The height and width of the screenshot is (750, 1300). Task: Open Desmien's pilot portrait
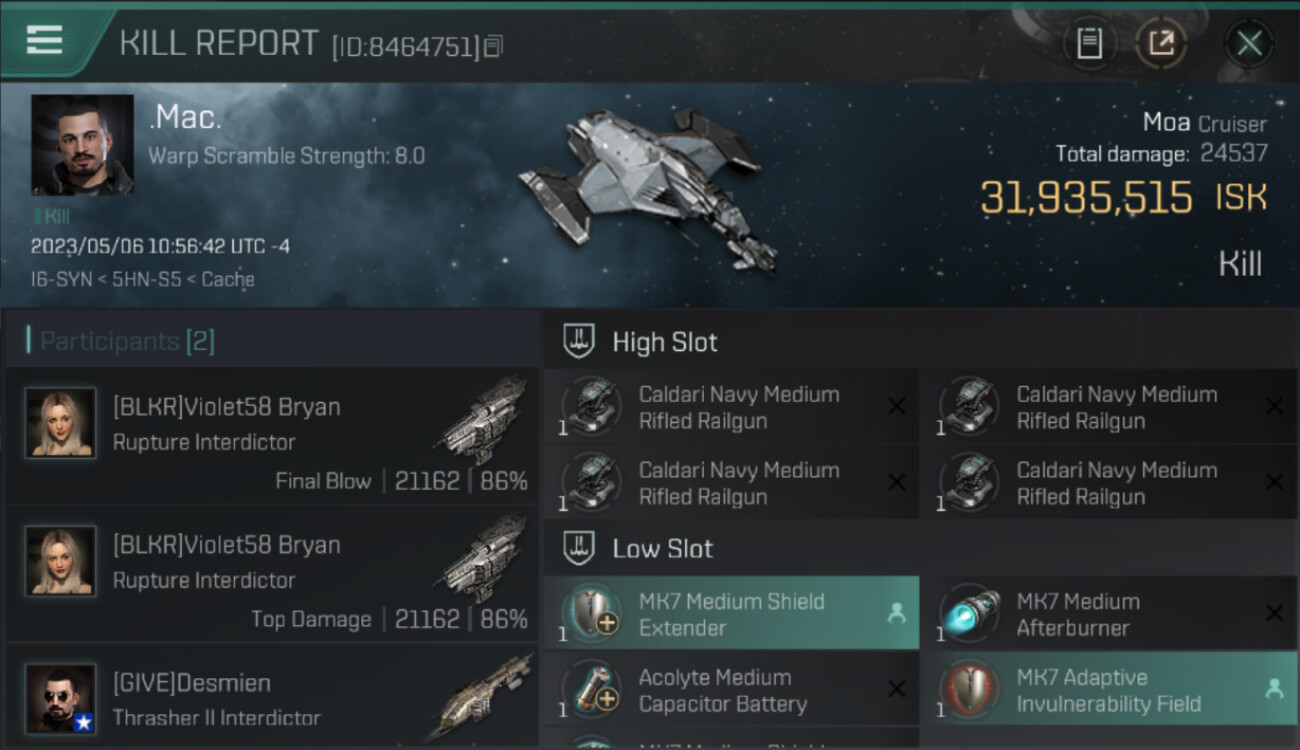click(60, 698)
